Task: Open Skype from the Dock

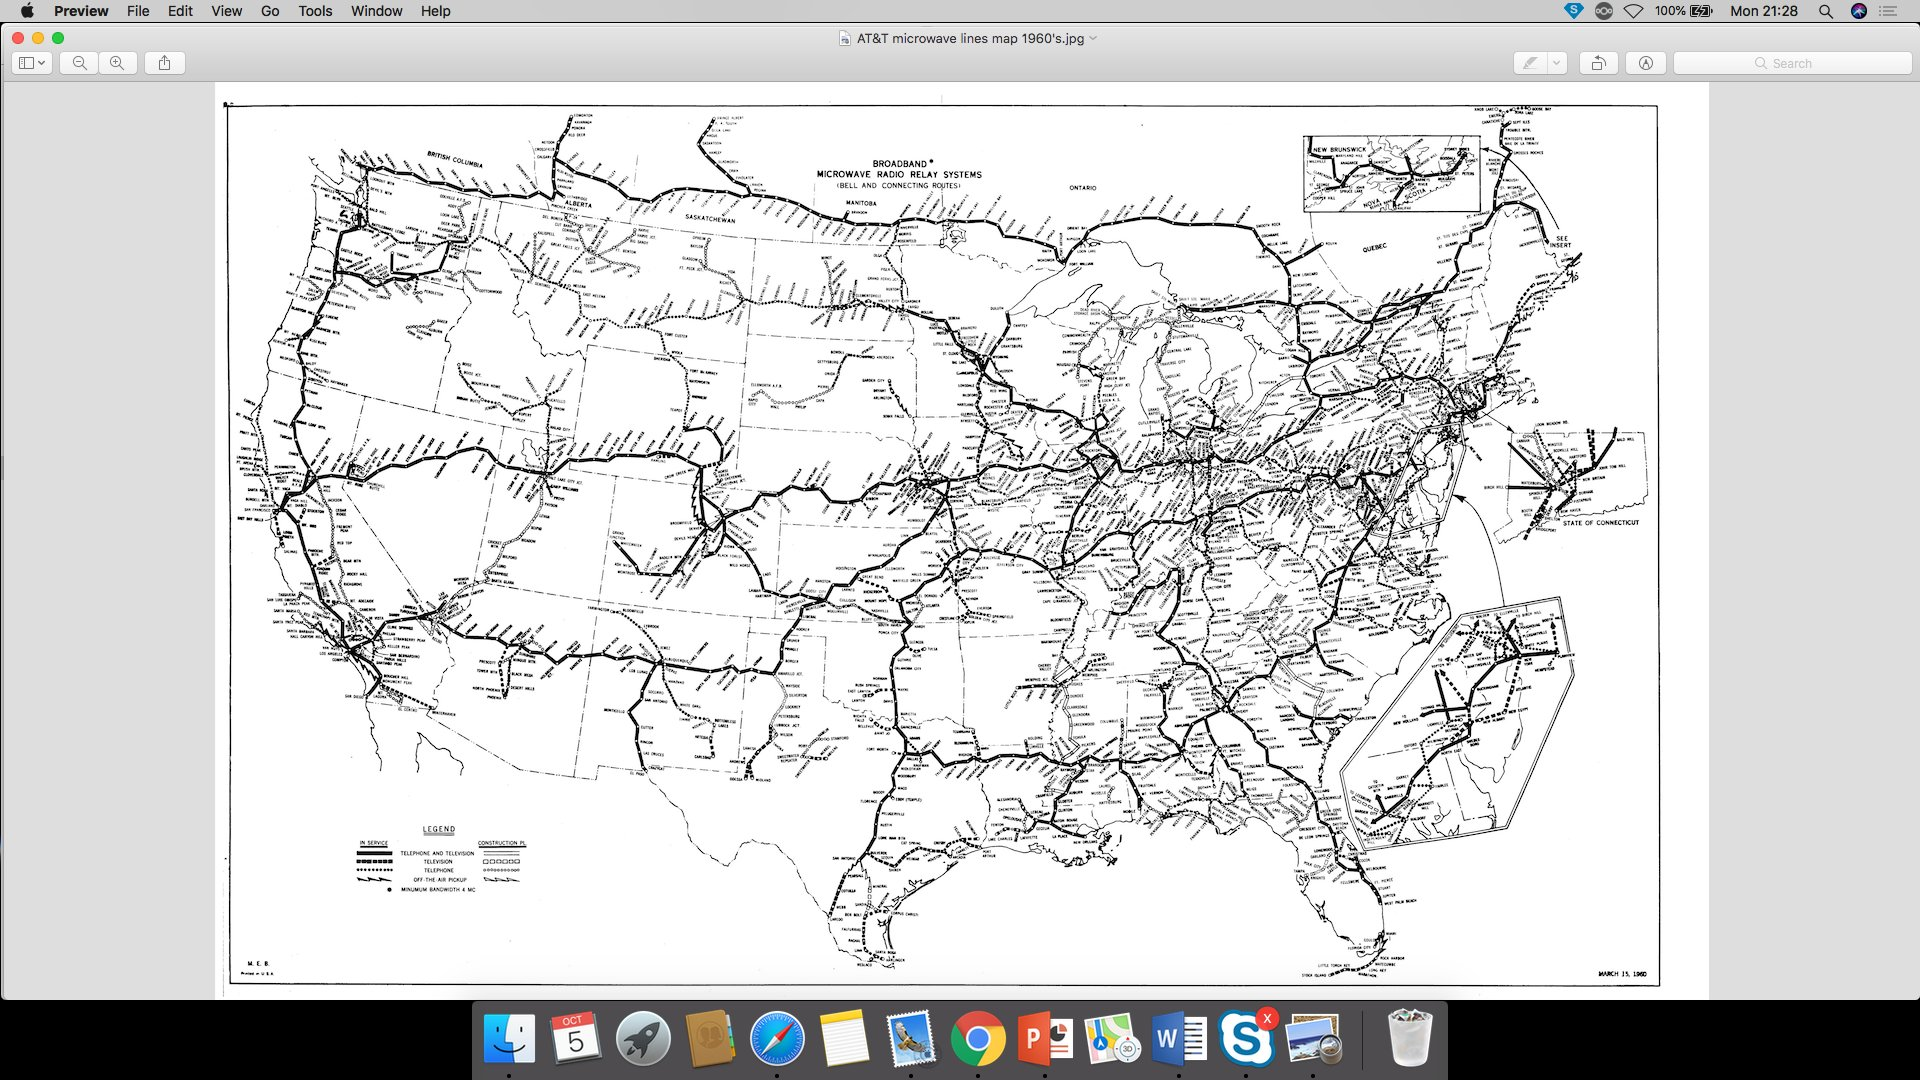Action: [1246, 1039]
